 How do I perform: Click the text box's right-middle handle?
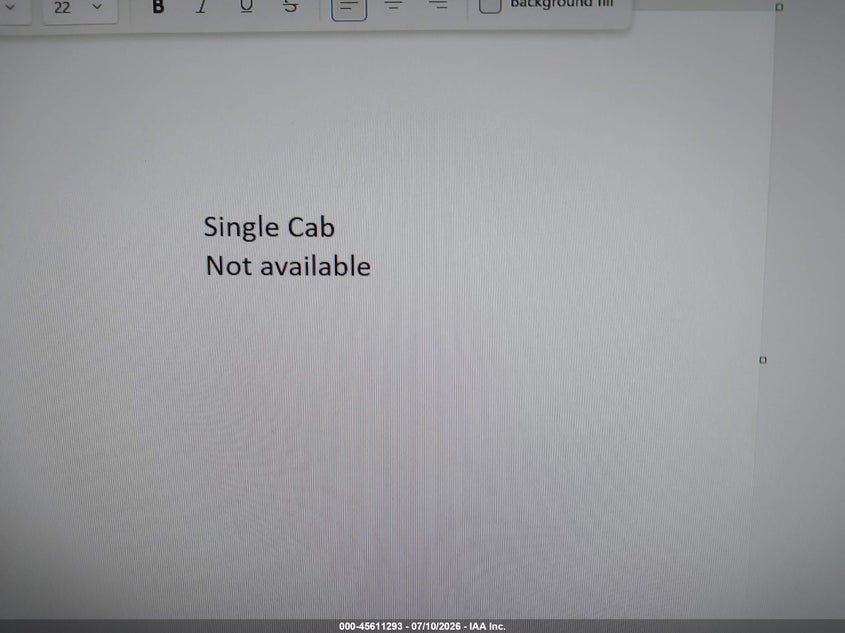tap(763, 360)
